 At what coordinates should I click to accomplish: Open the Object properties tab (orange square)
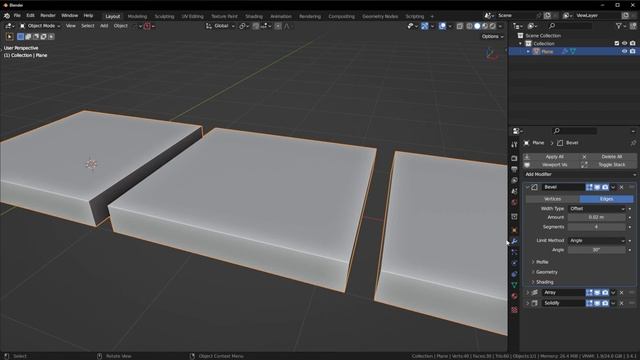(x=514, y=230)
